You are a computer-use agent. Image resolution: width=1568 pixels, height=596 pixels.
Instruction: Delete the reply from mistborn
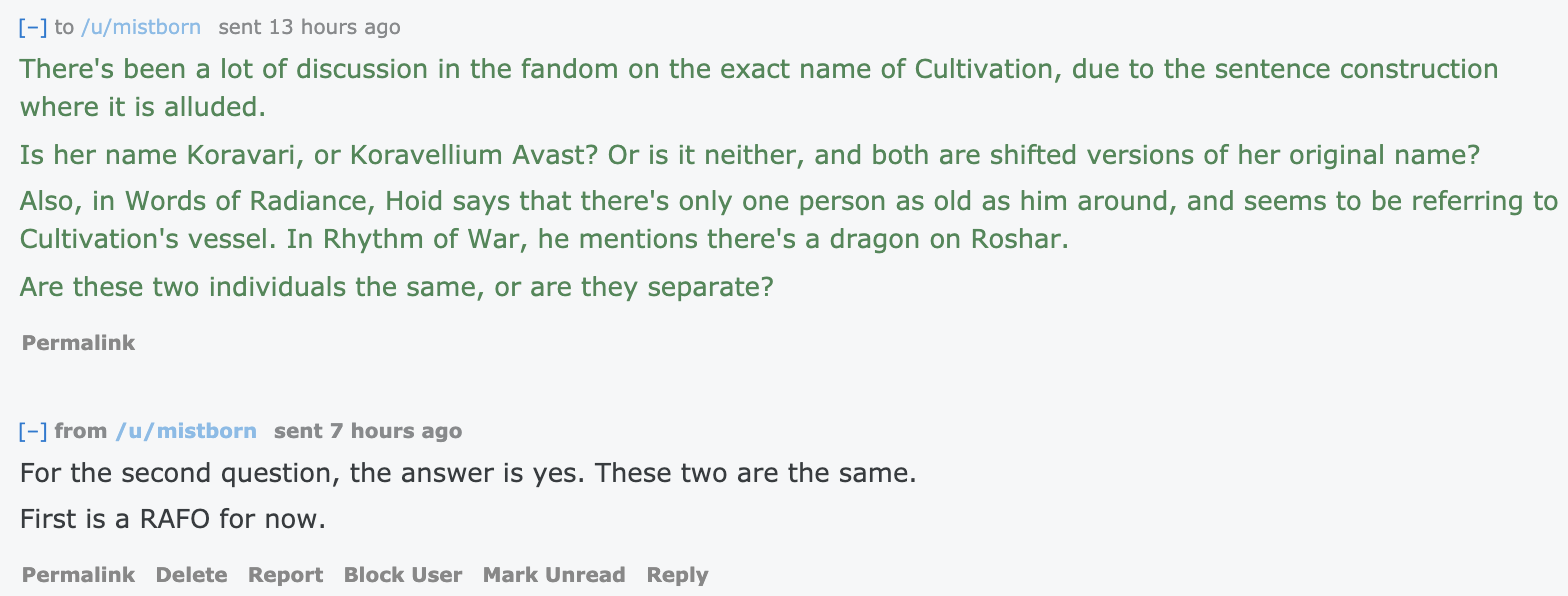[x=191, y=575]
